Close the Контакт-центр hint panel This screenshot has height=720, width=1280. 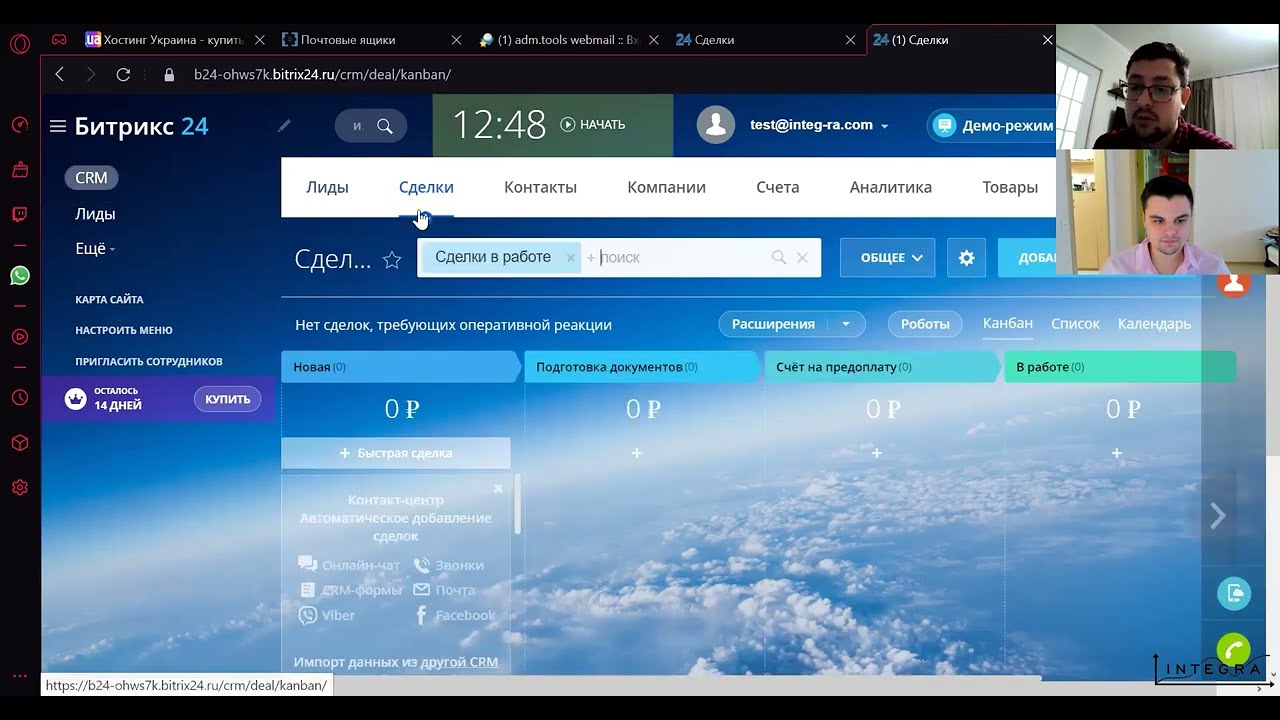[498, 489]
